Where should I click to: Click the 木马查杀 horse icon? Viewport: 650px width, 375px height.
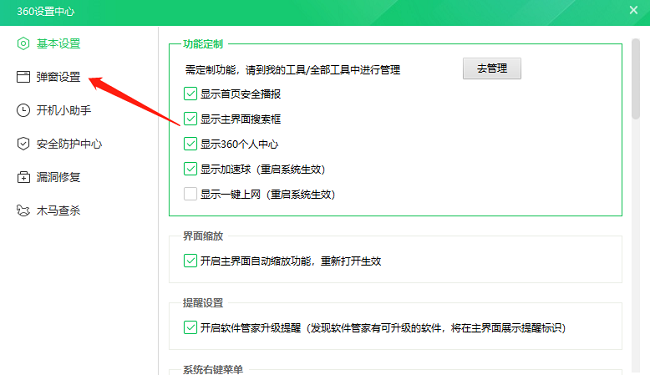coord(23,210)
